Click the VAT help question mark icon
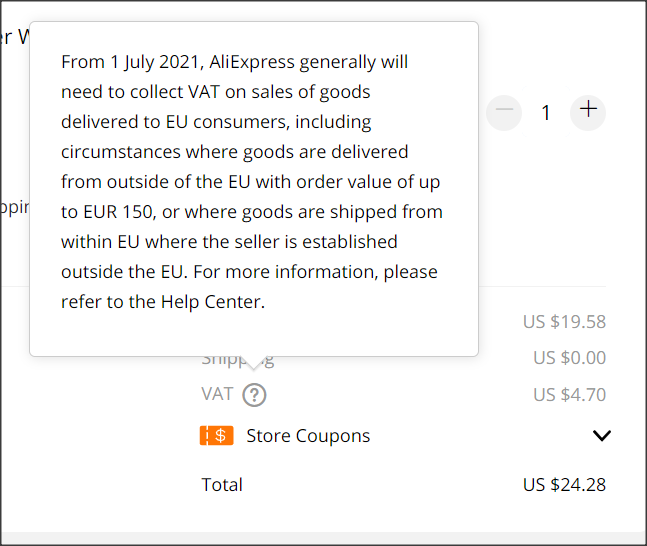Screen dimensions: 647x546 point(254,395)
